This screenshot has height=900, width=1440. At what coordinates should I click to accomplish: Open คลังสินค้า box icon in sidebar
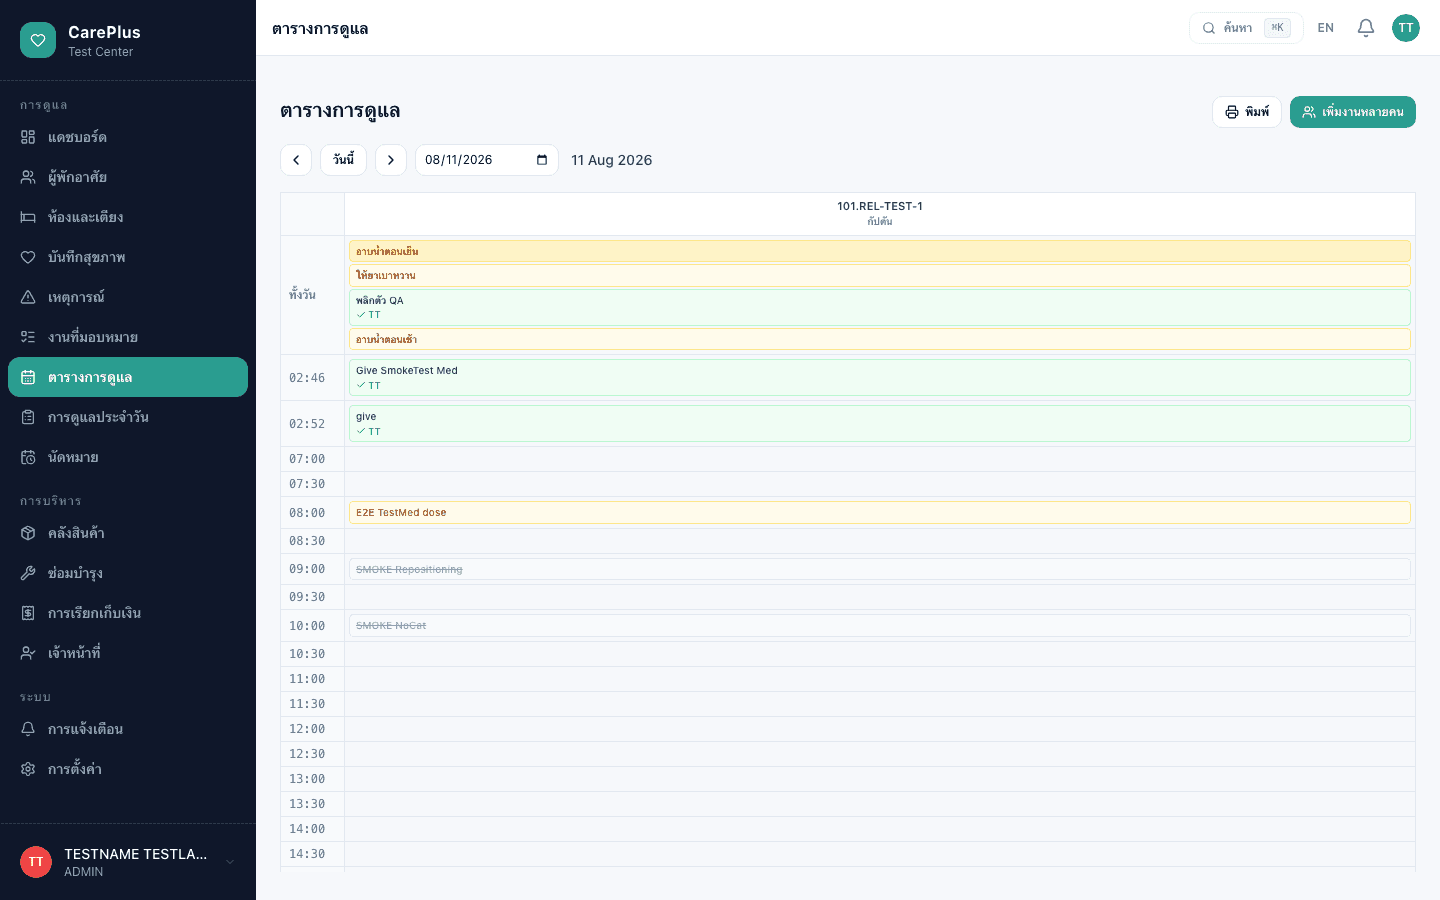point(28,533)
